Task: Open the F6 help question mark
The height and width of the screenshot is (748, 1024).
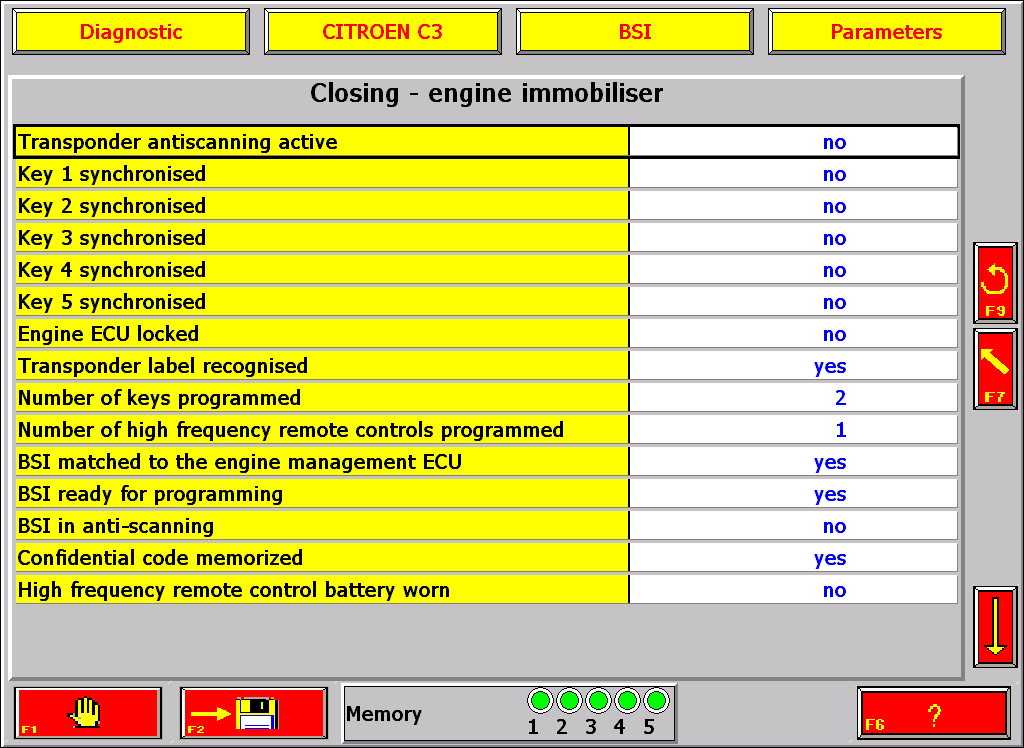Action: [934, 713]
